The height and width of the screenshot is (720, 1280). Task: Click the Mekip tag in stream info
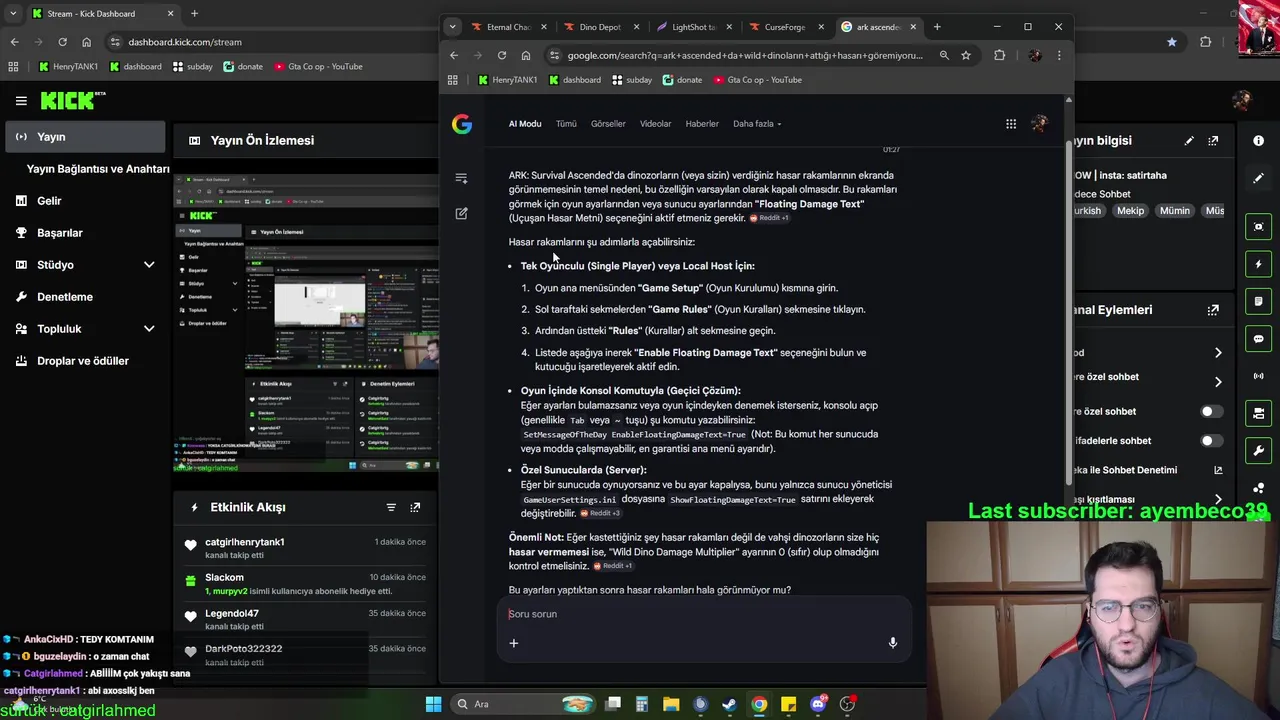[1130, 211]
